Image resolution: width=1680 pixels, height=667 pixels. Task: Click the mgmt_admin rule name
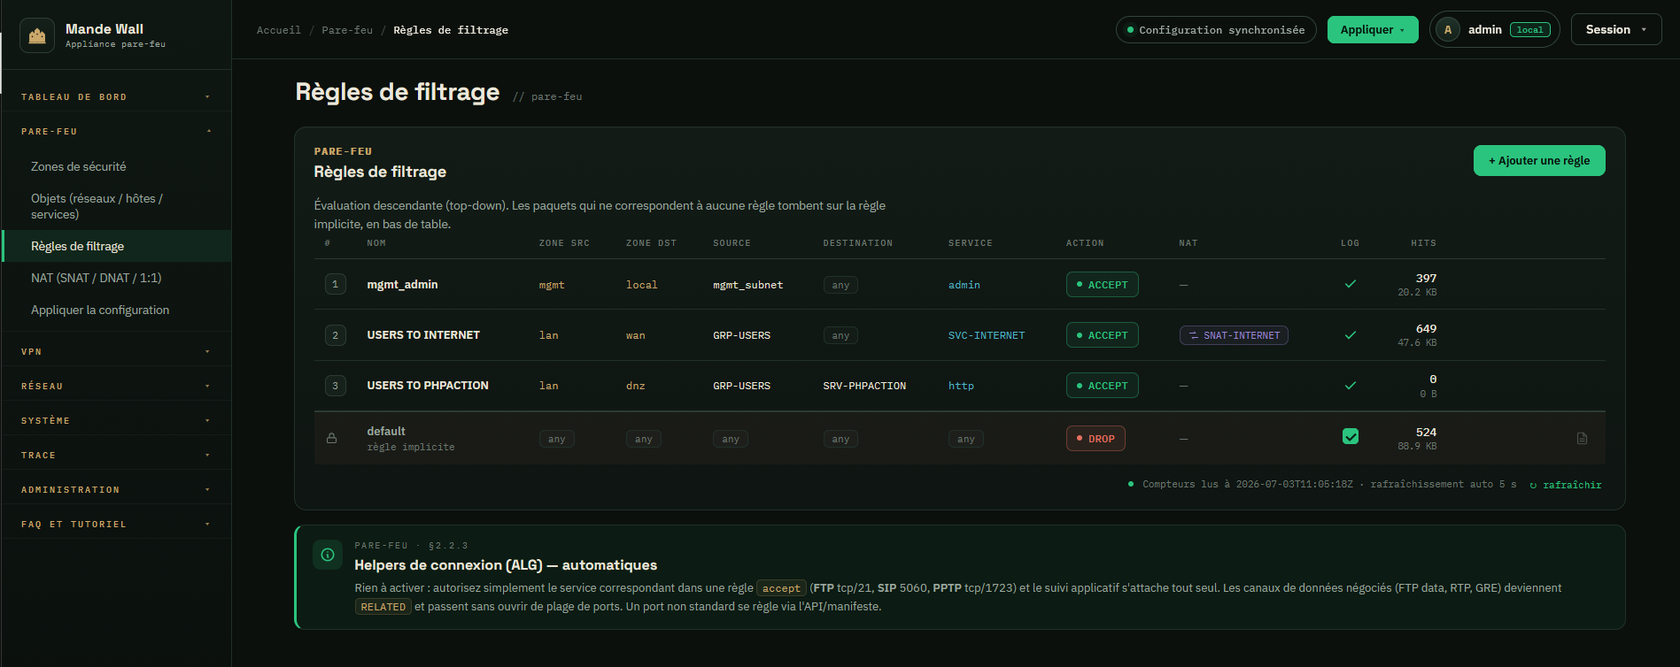pos(402,284)
